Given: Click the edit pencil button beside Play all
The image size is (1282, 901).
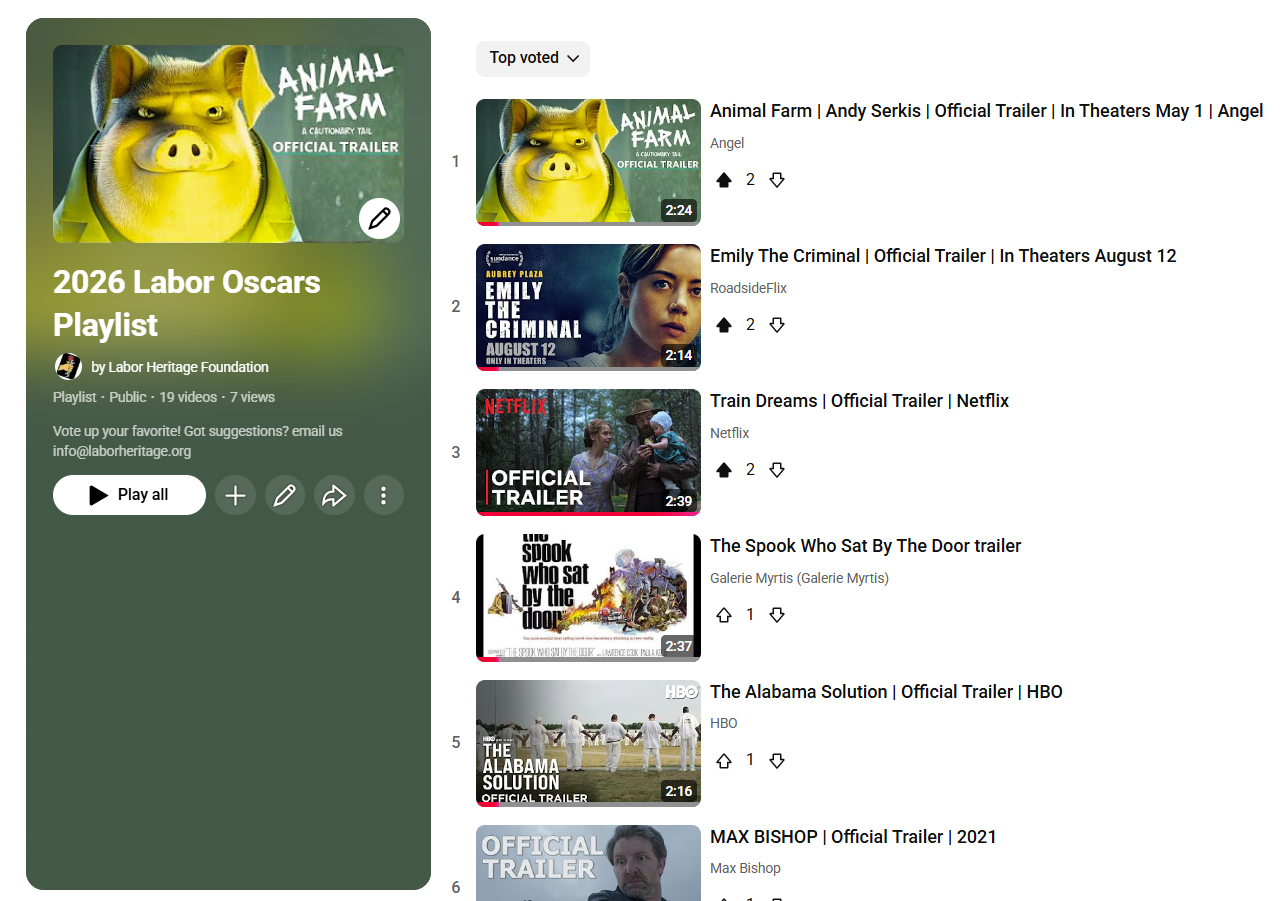Looking at the screenshot, I should pyautogui.click(x=285, y=495).
